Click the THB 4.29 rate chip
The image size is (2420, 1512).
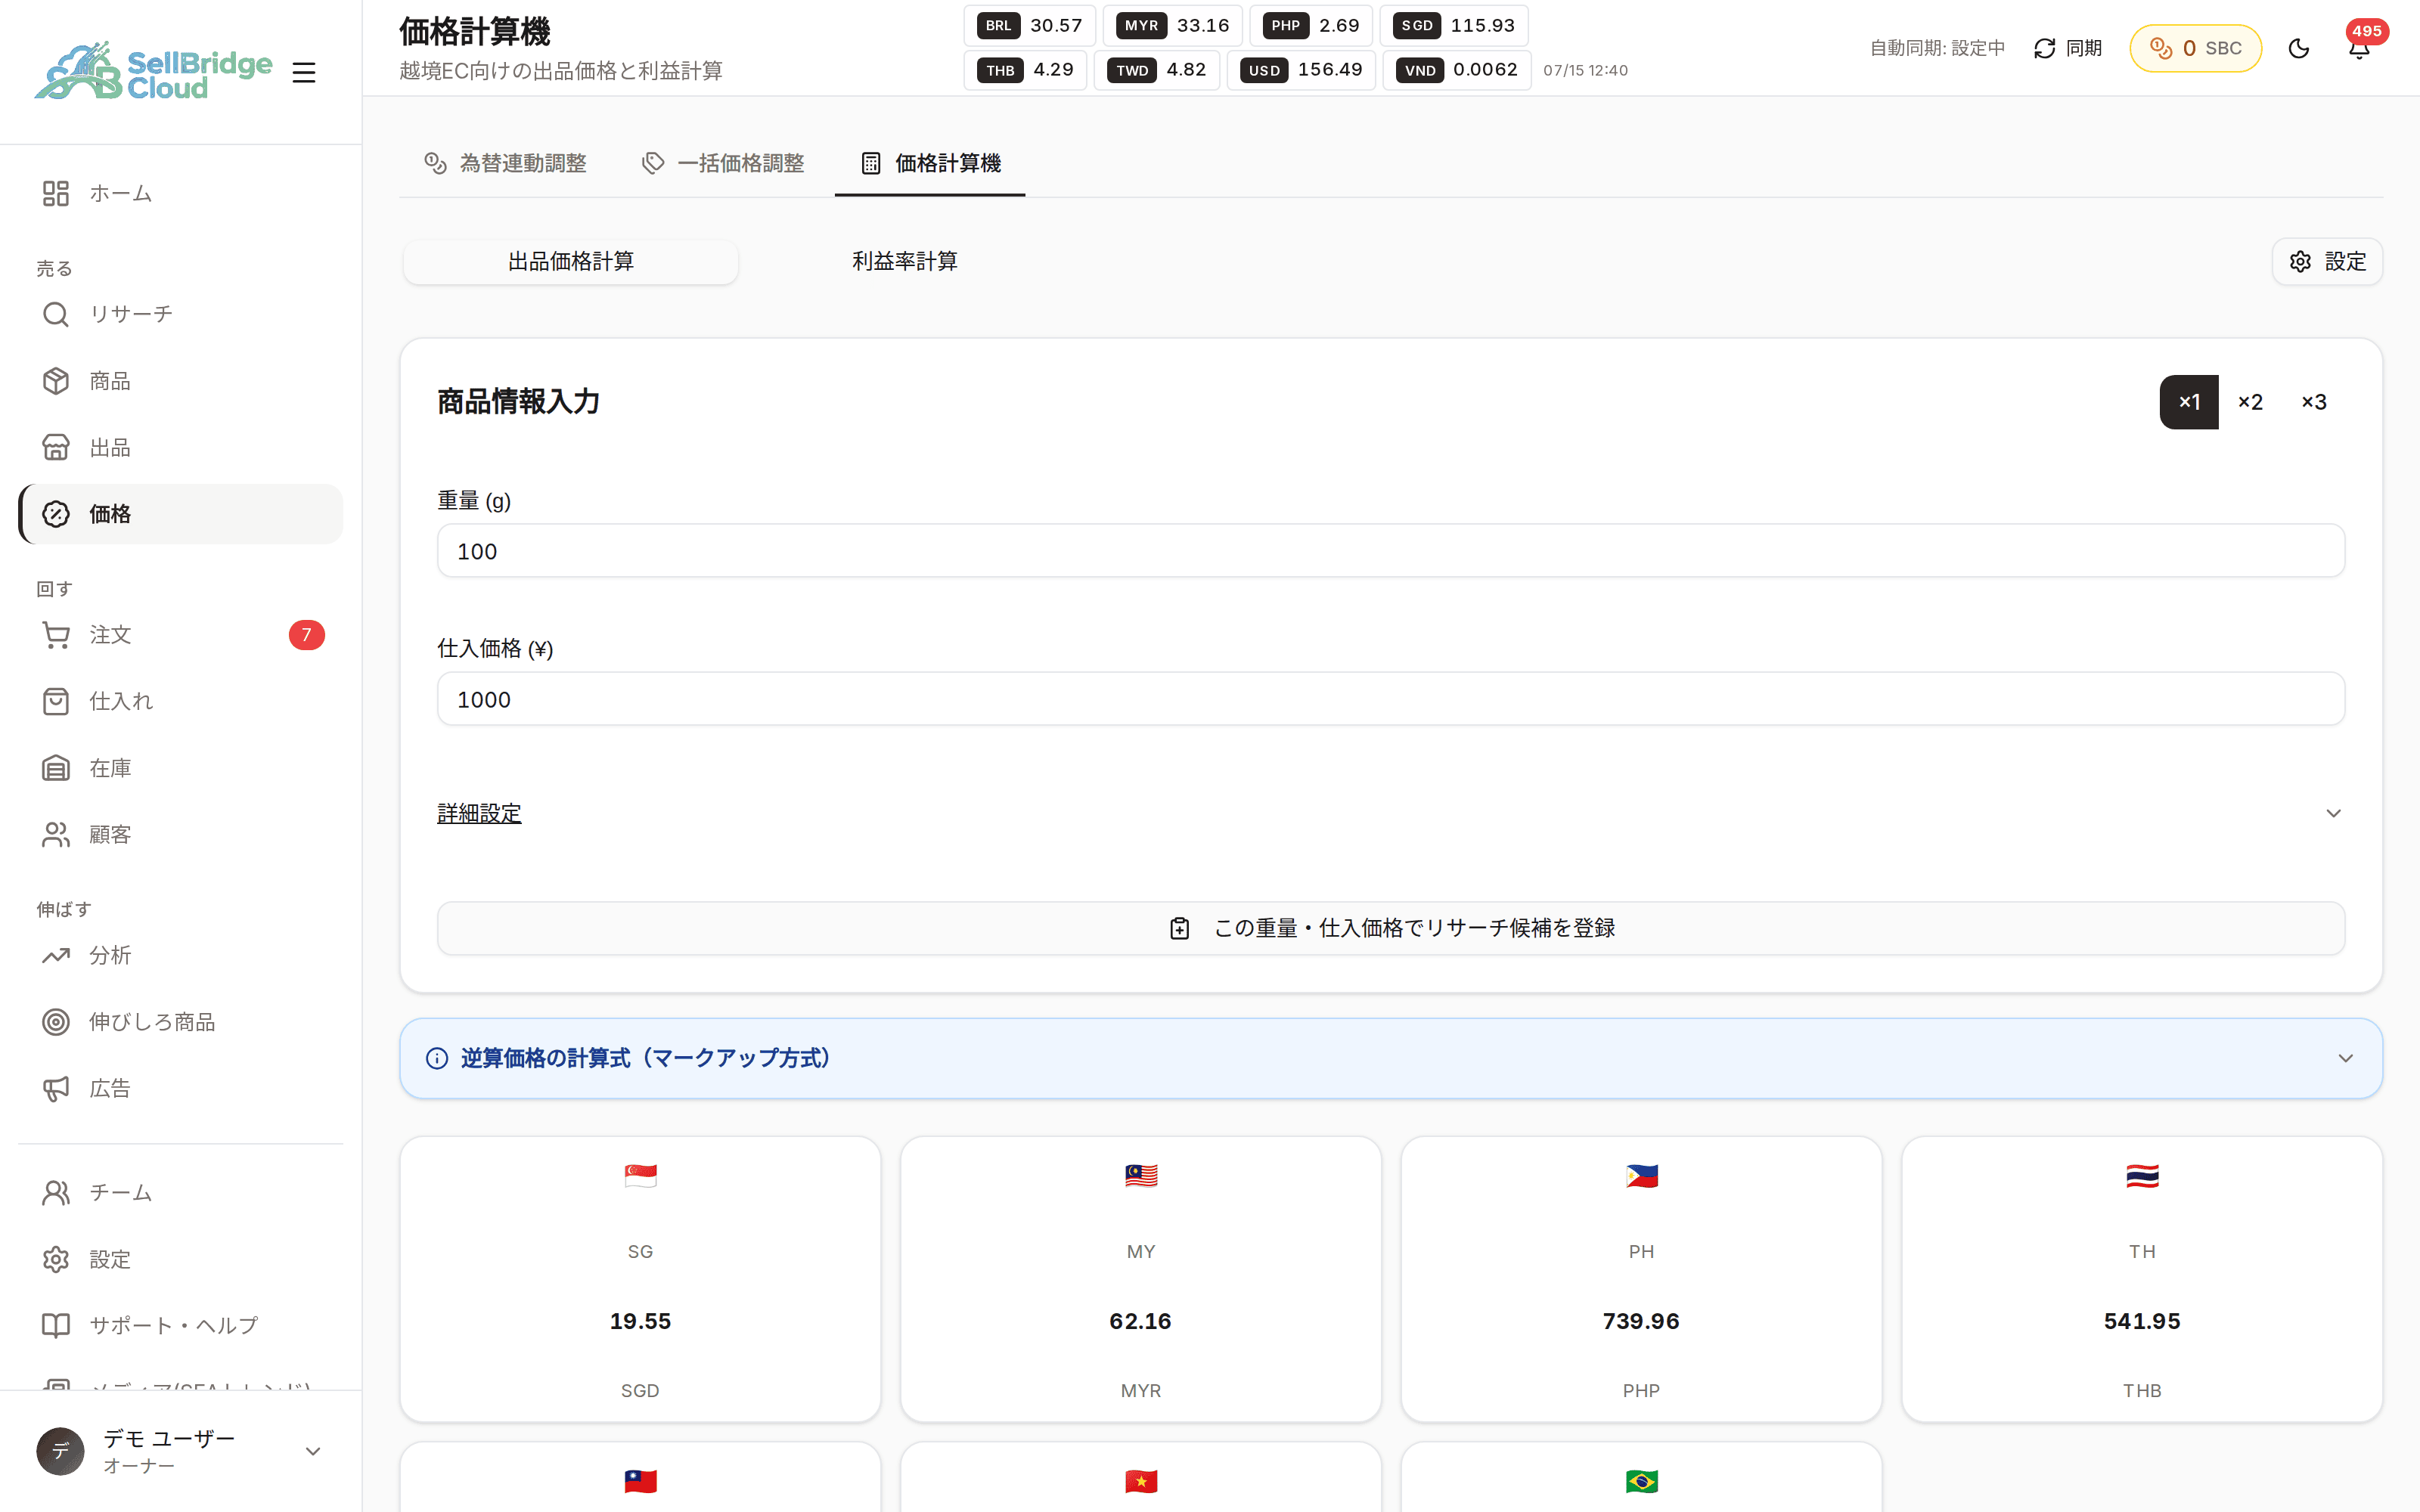(1025, 70)
